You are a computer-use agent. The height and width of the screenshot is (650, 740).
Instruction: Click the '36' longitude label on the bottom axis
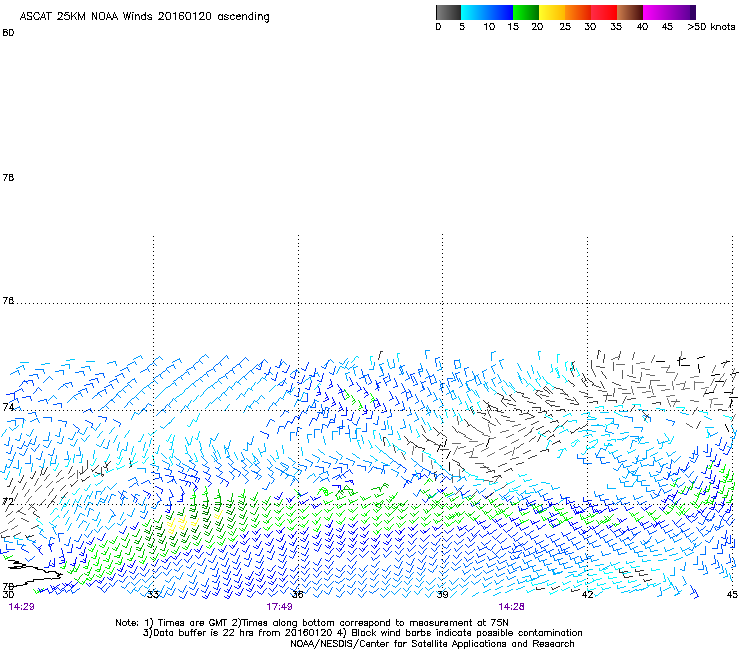click(298, 594)
